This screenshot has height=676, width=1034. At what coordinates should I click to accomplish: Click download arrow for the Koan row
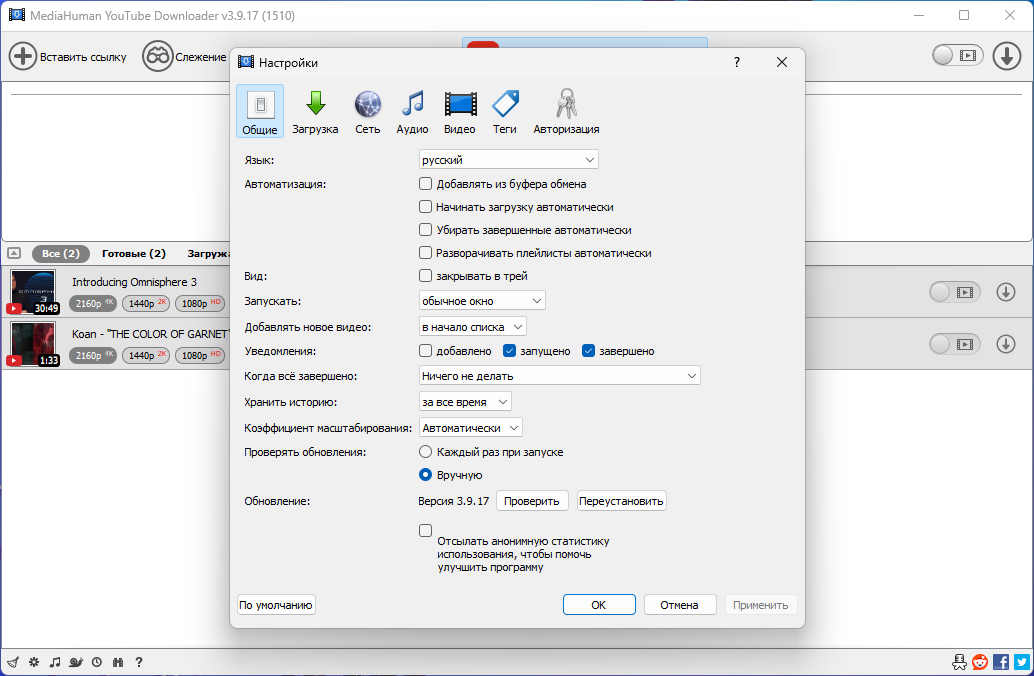(1006, 344)
